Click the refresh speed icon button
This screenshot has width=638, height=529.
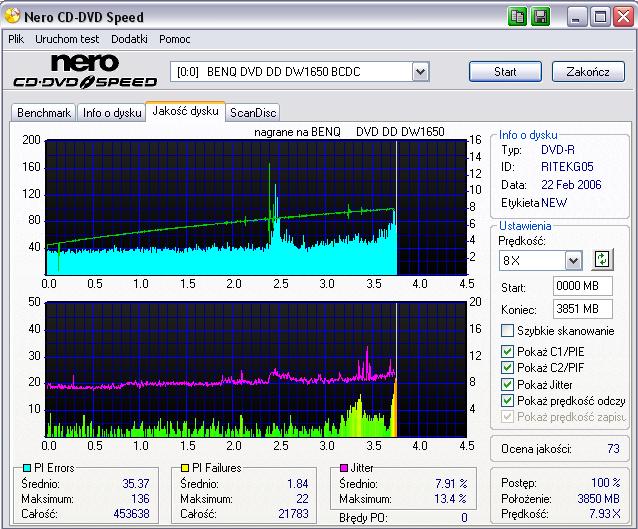[x=602, y=259]
